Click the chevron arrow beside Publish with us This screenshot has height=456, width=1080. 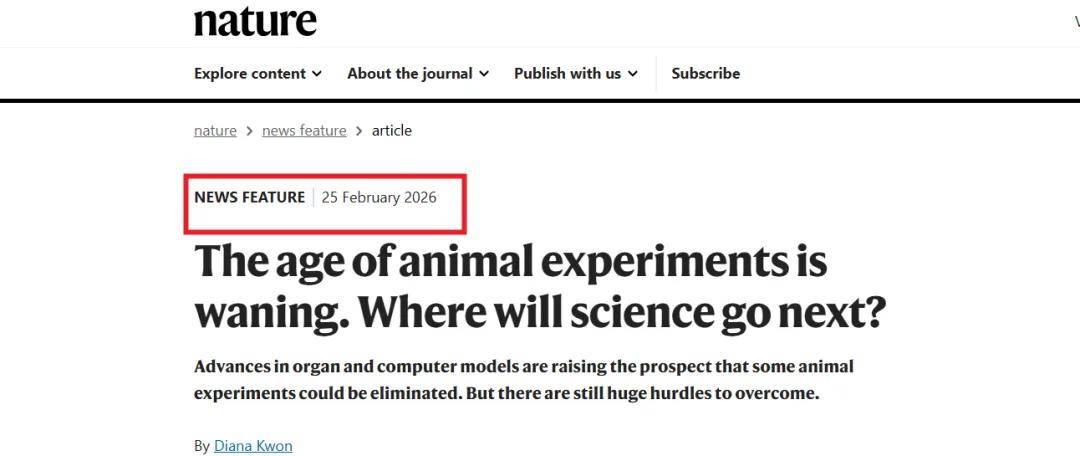click(x=633, y=74)
